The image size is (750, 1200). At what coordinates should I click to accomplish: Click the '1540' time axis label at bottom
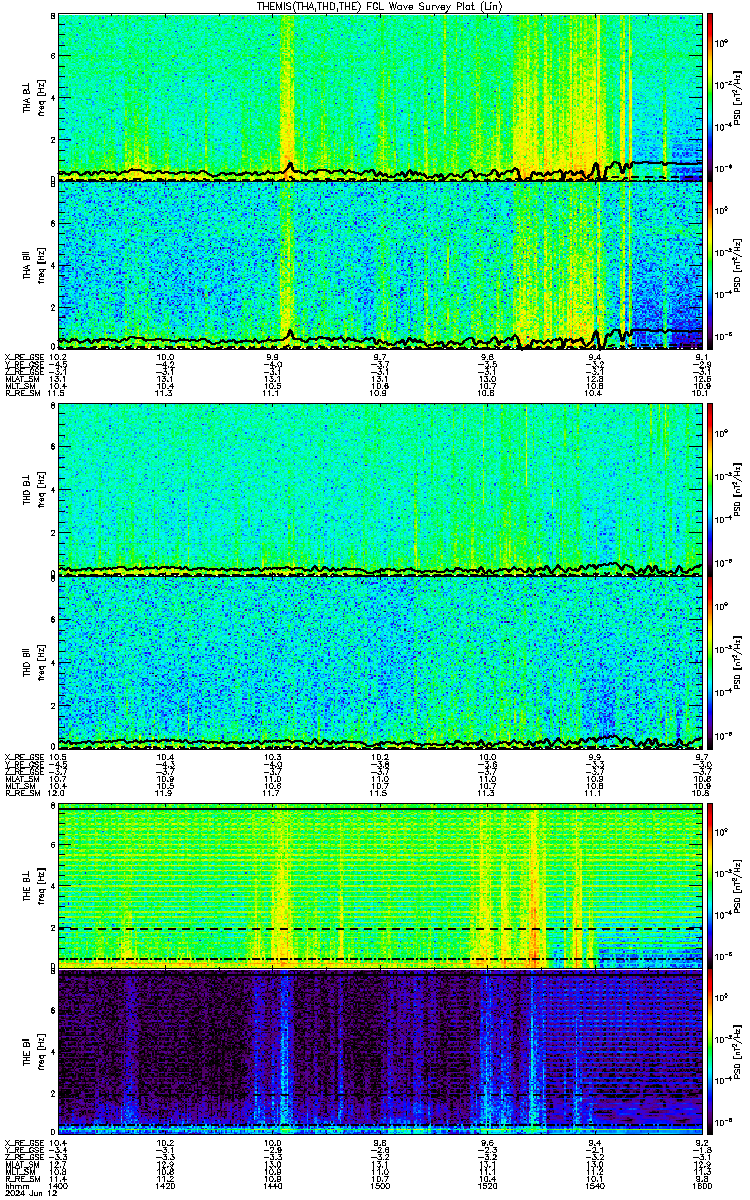click(x=594, y=1186)
